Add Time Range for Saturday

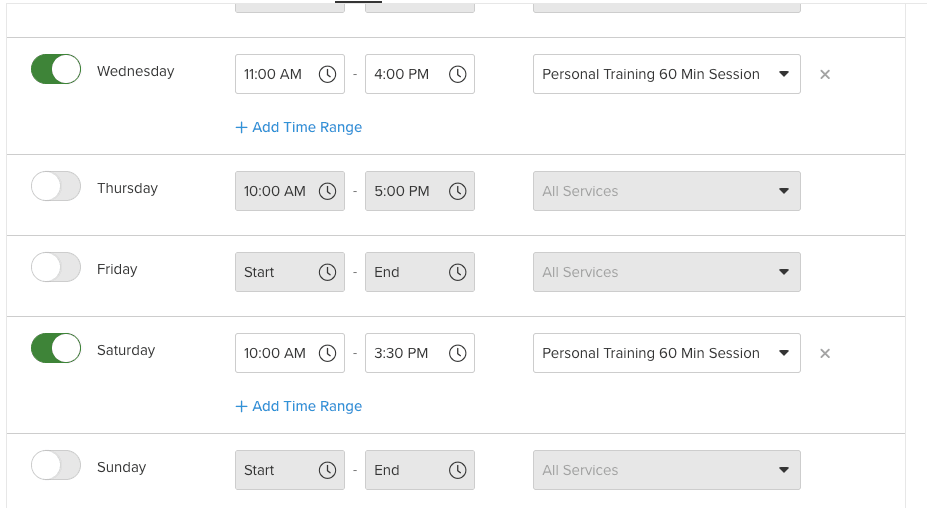pos(299,406)
